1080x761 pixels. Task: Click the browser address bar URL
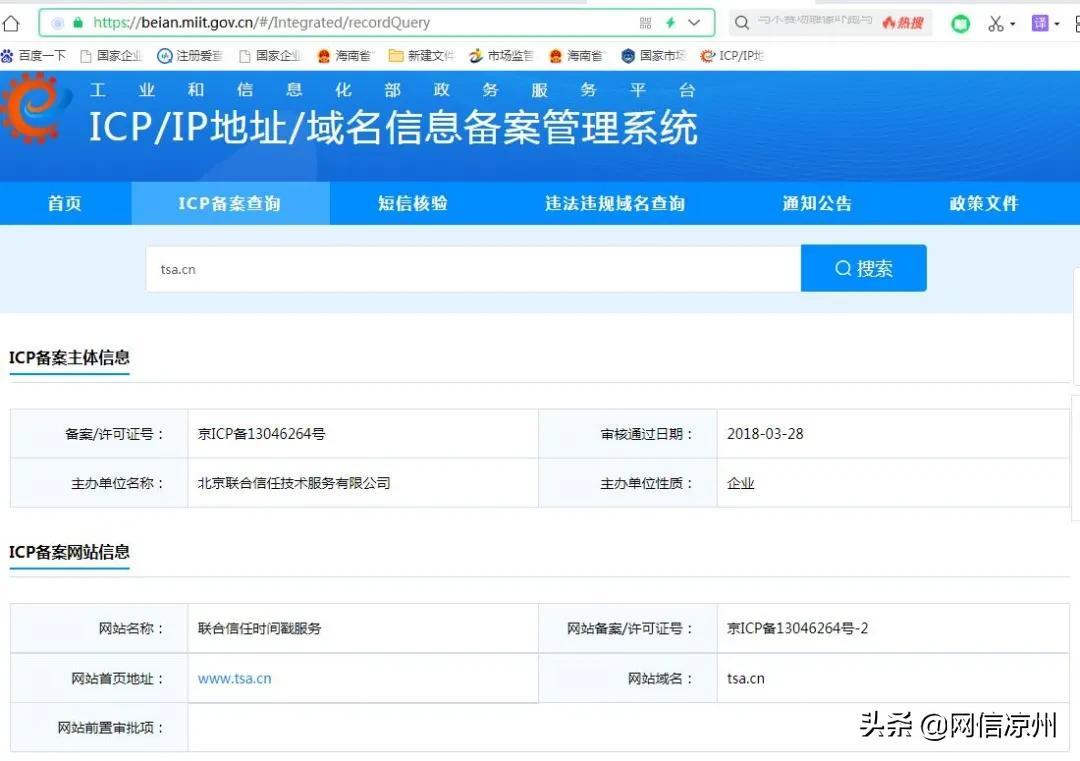261,23
